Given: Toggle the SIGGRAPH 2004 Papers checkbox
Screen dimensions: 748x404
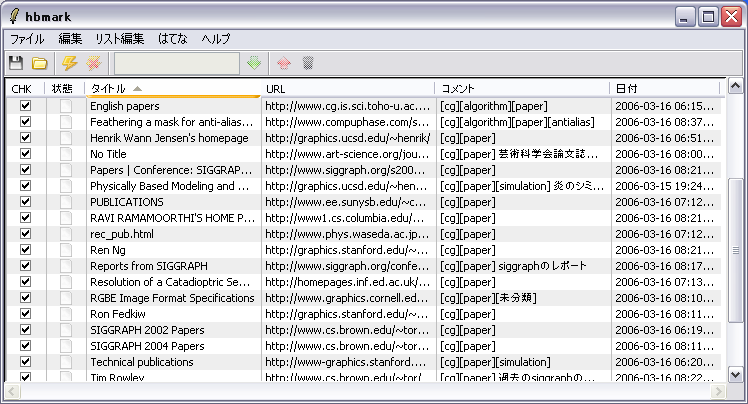Looking at the screenshot, I should click(25, 346).
